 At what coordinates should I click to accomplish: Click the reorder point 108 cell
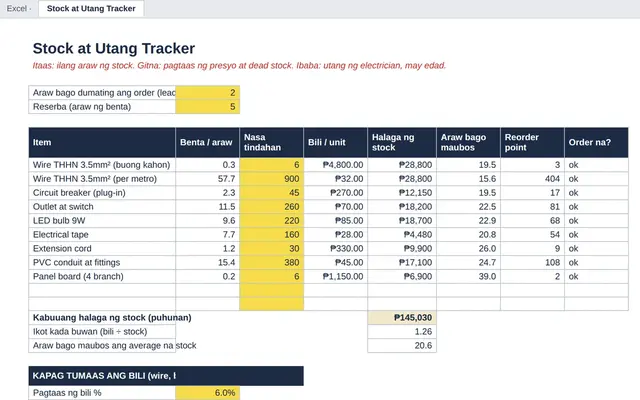(x=532, y=262)
